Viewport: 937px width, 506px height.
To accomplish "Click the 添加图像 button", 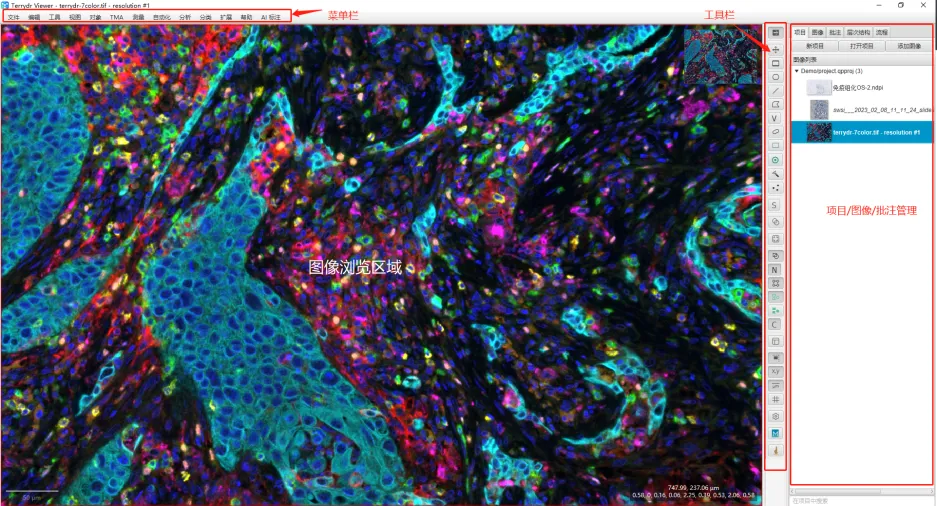I will pos(908,46).
